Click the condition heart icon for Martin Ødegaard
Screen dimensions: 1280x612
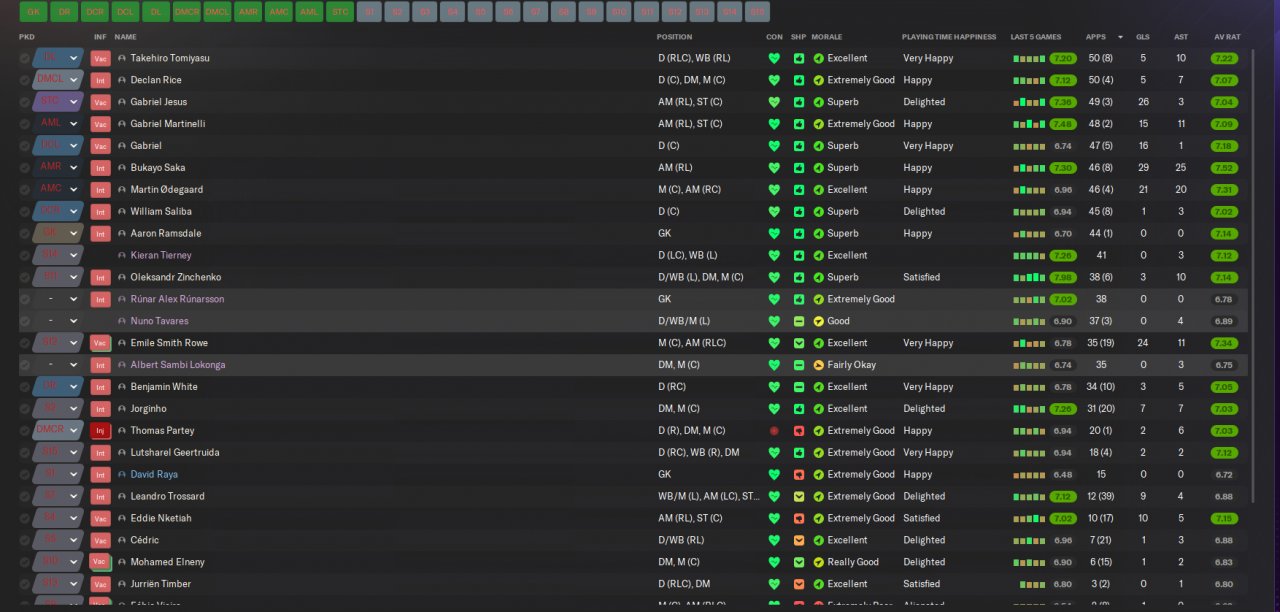[774, 190]
